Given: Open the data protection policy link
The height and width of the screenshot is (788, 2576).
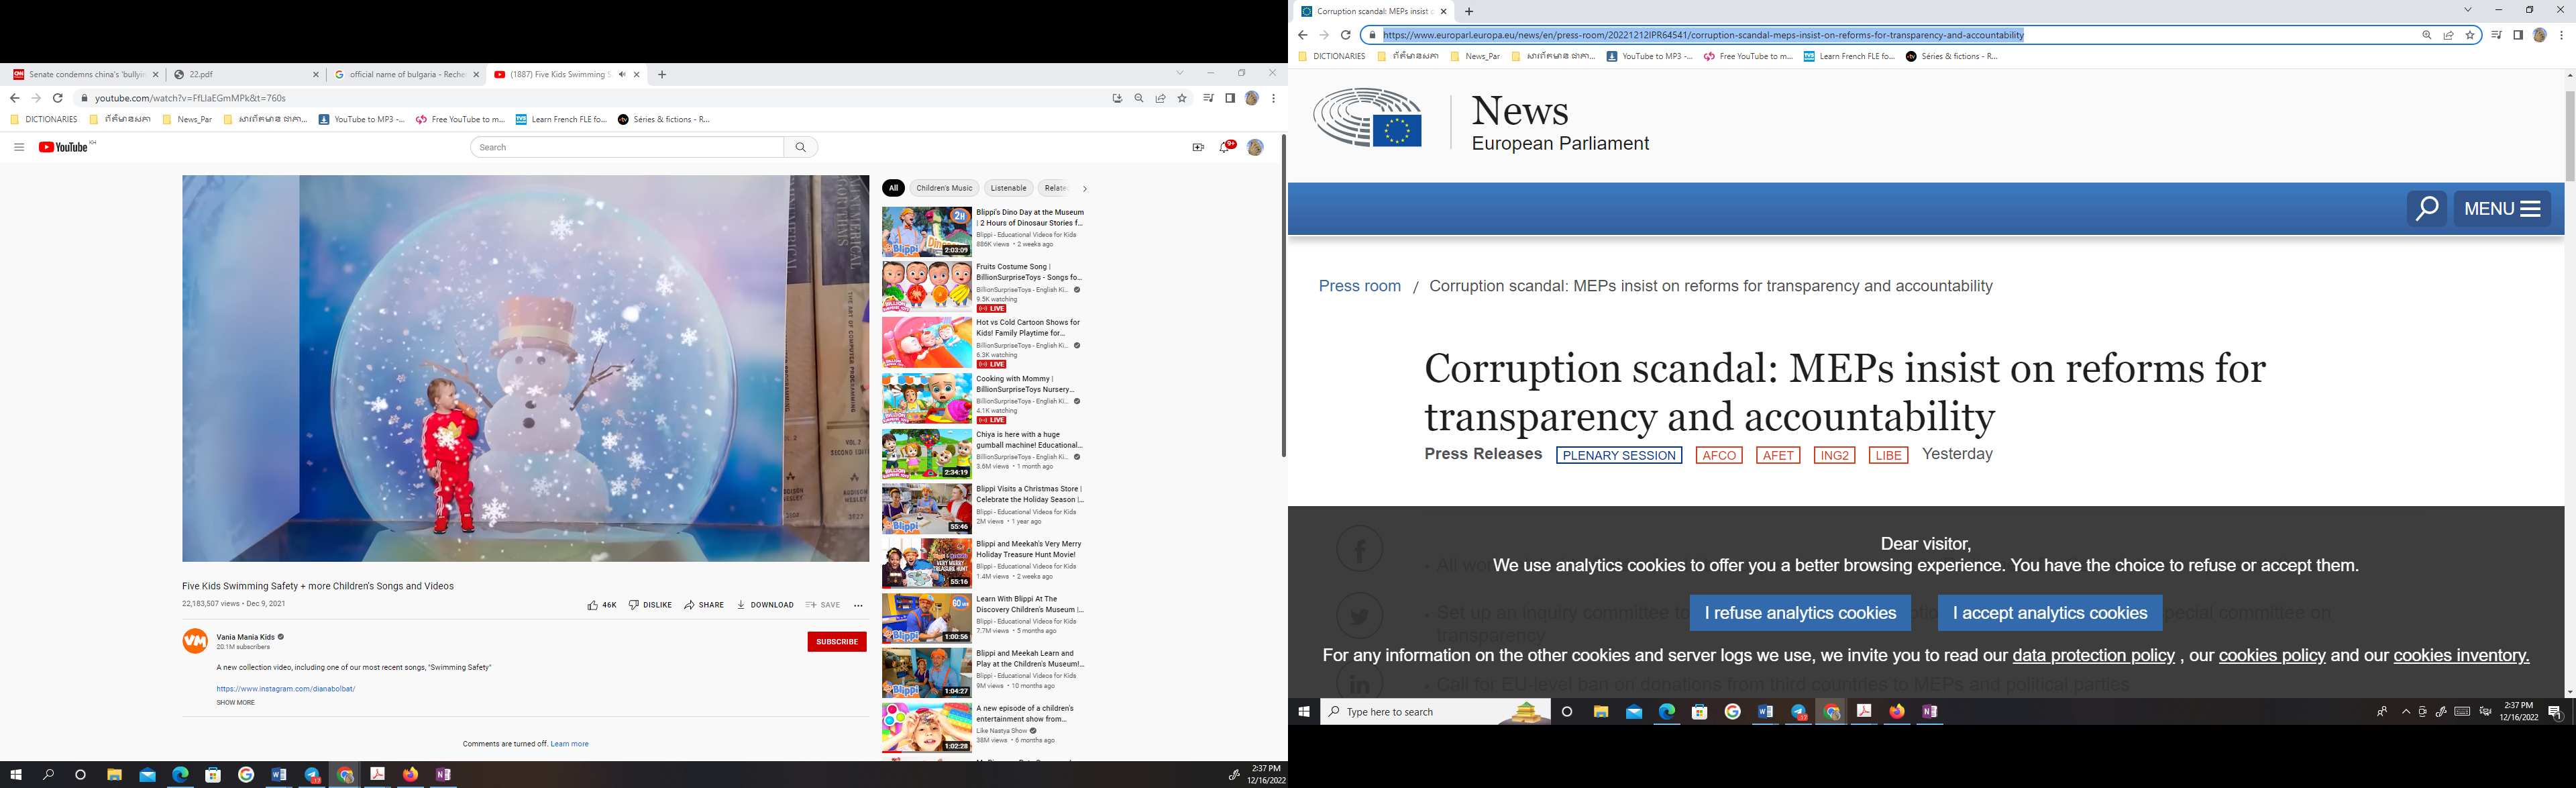Looking at the screenshot, I should pyautogui.click(x=2093, y=656).
